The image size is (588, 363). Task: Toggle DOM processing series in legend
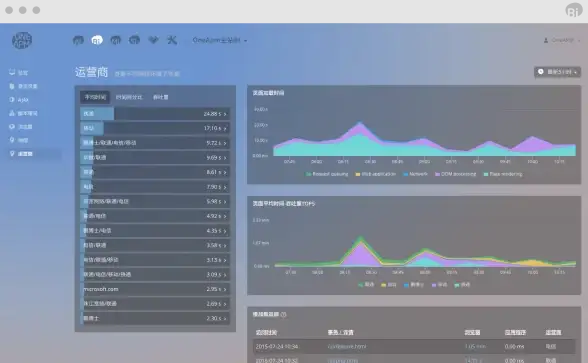point(455,174)
